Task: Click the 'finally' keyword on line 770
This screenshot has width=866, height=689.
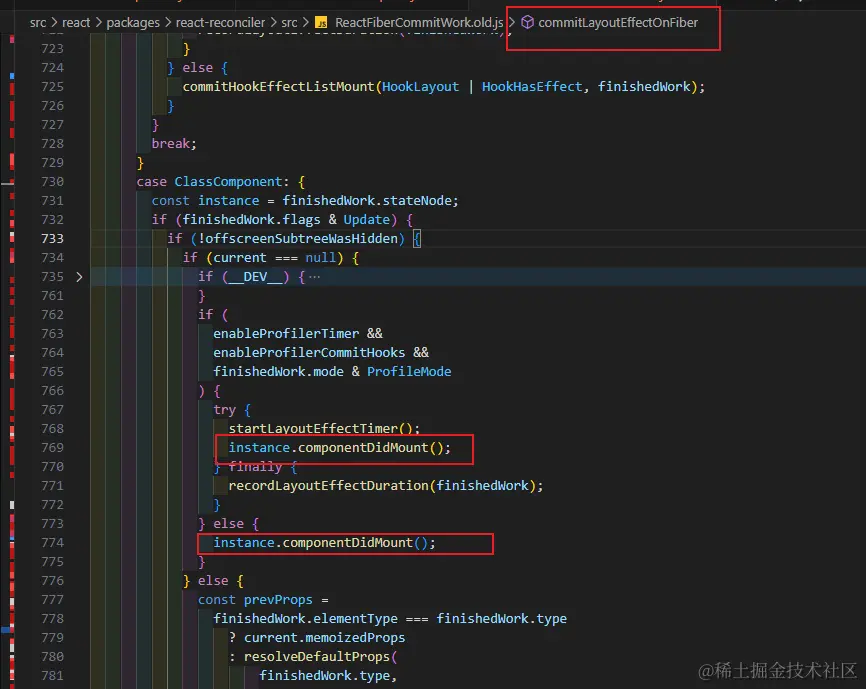Action: pyautogui.click(x=255, y=467)
